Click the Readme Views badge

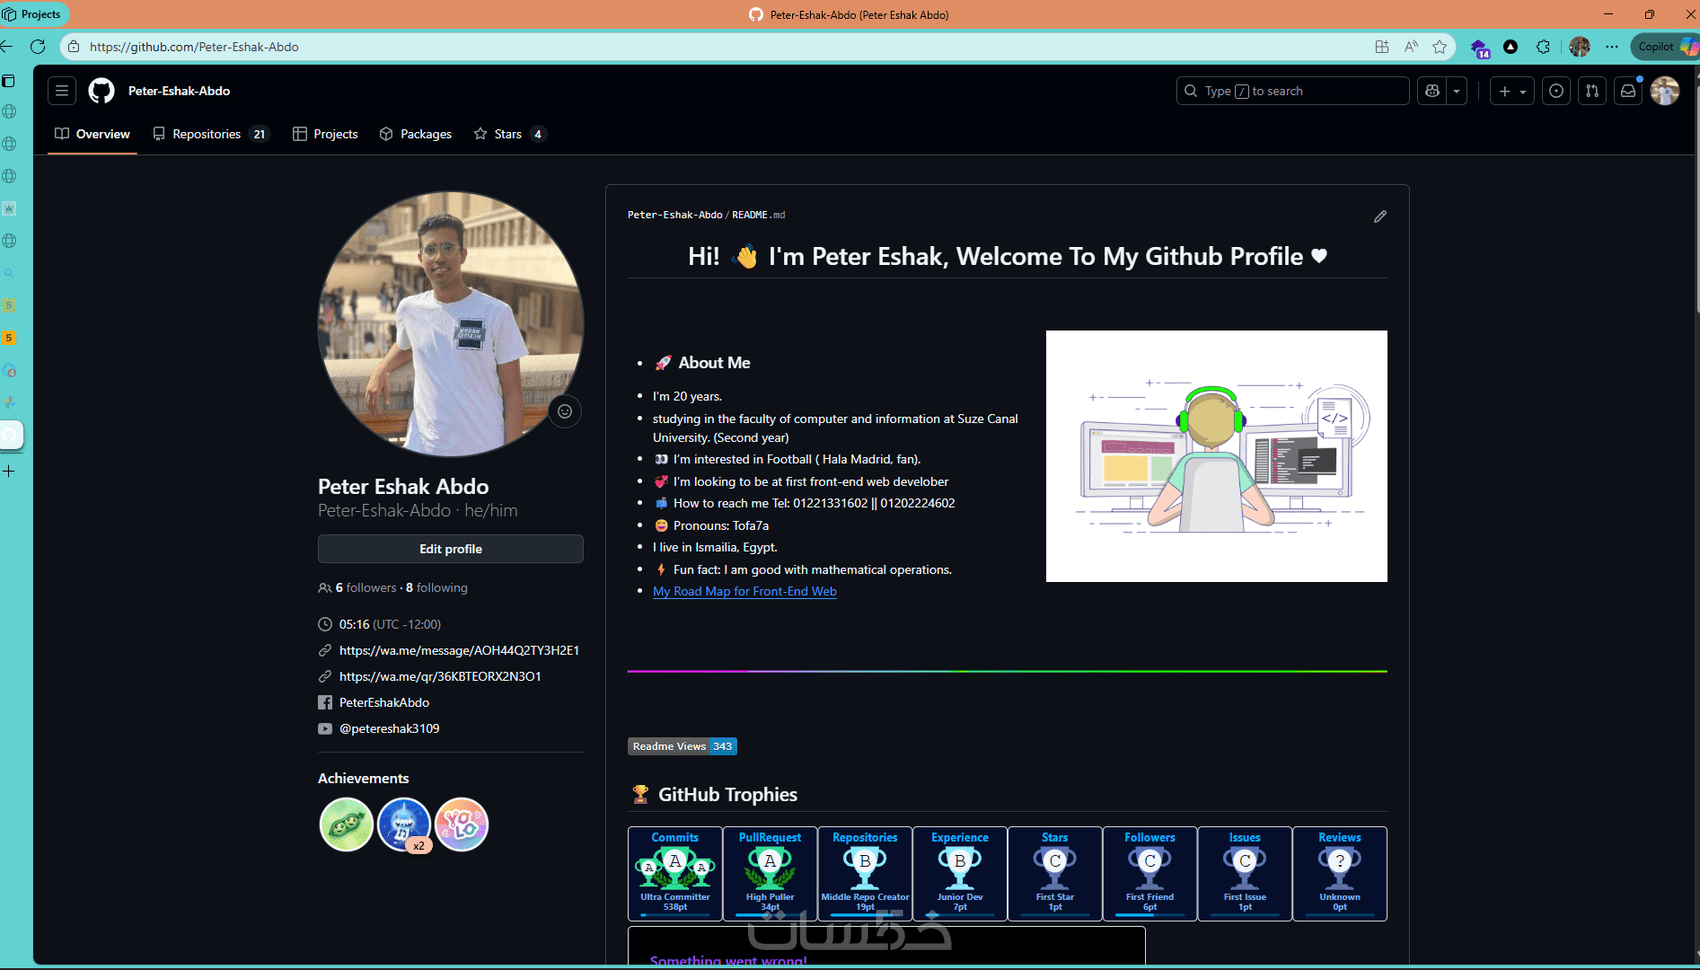(x=682, y=747)
